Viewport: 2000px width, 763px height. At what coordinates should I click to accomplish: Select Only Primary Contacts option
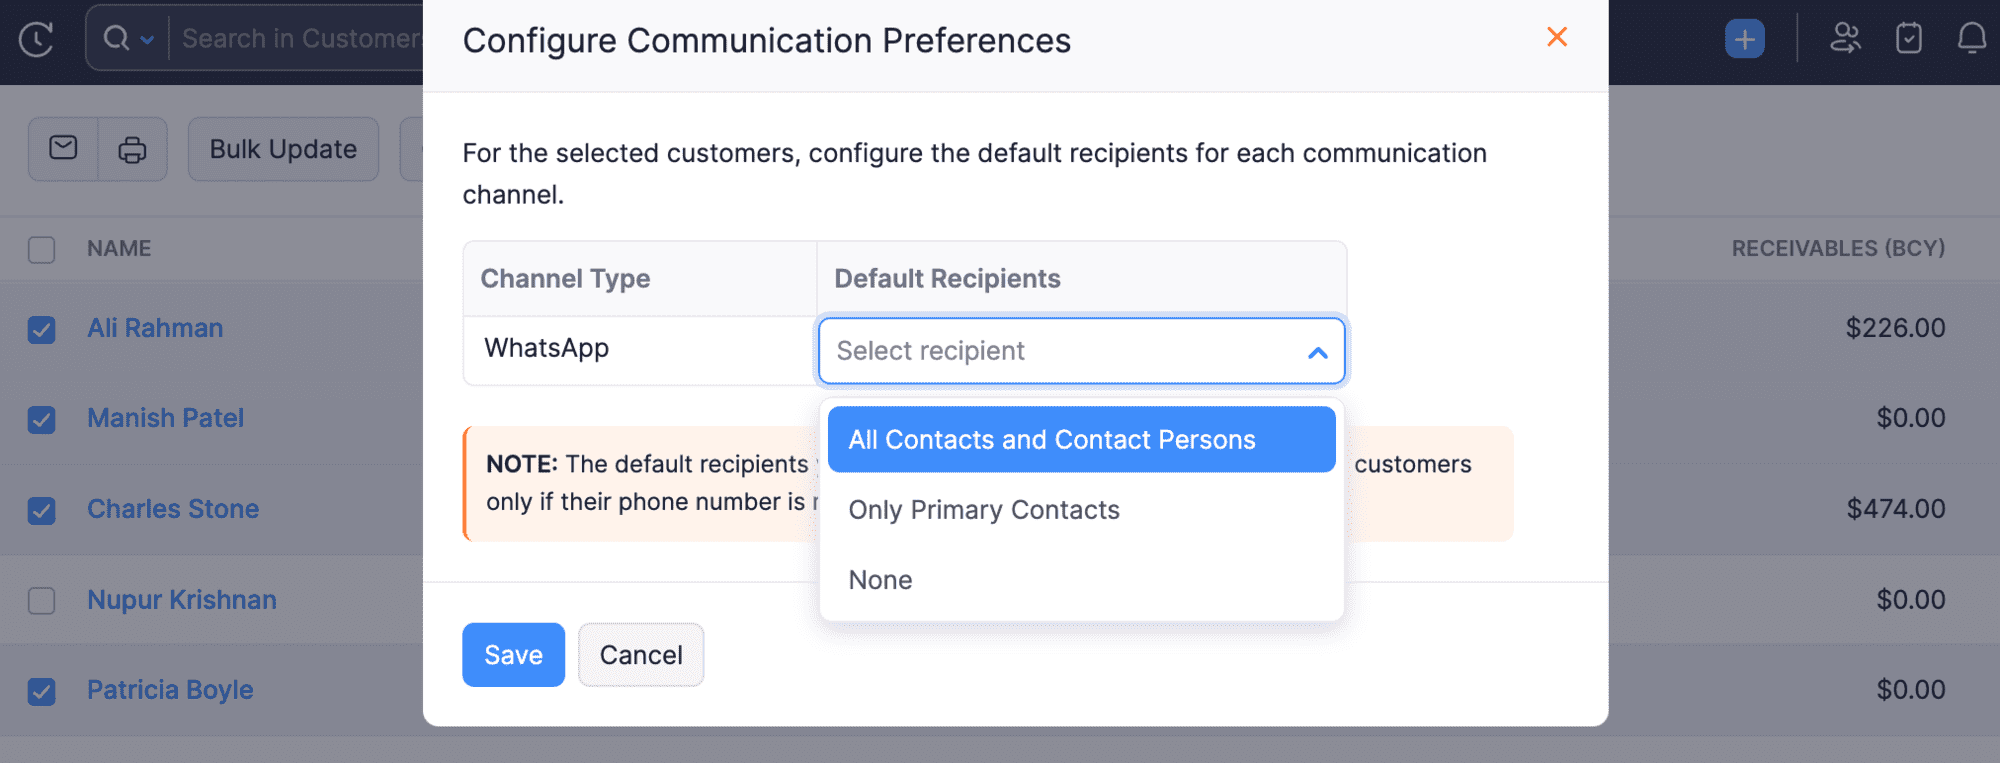click(984, 510)
